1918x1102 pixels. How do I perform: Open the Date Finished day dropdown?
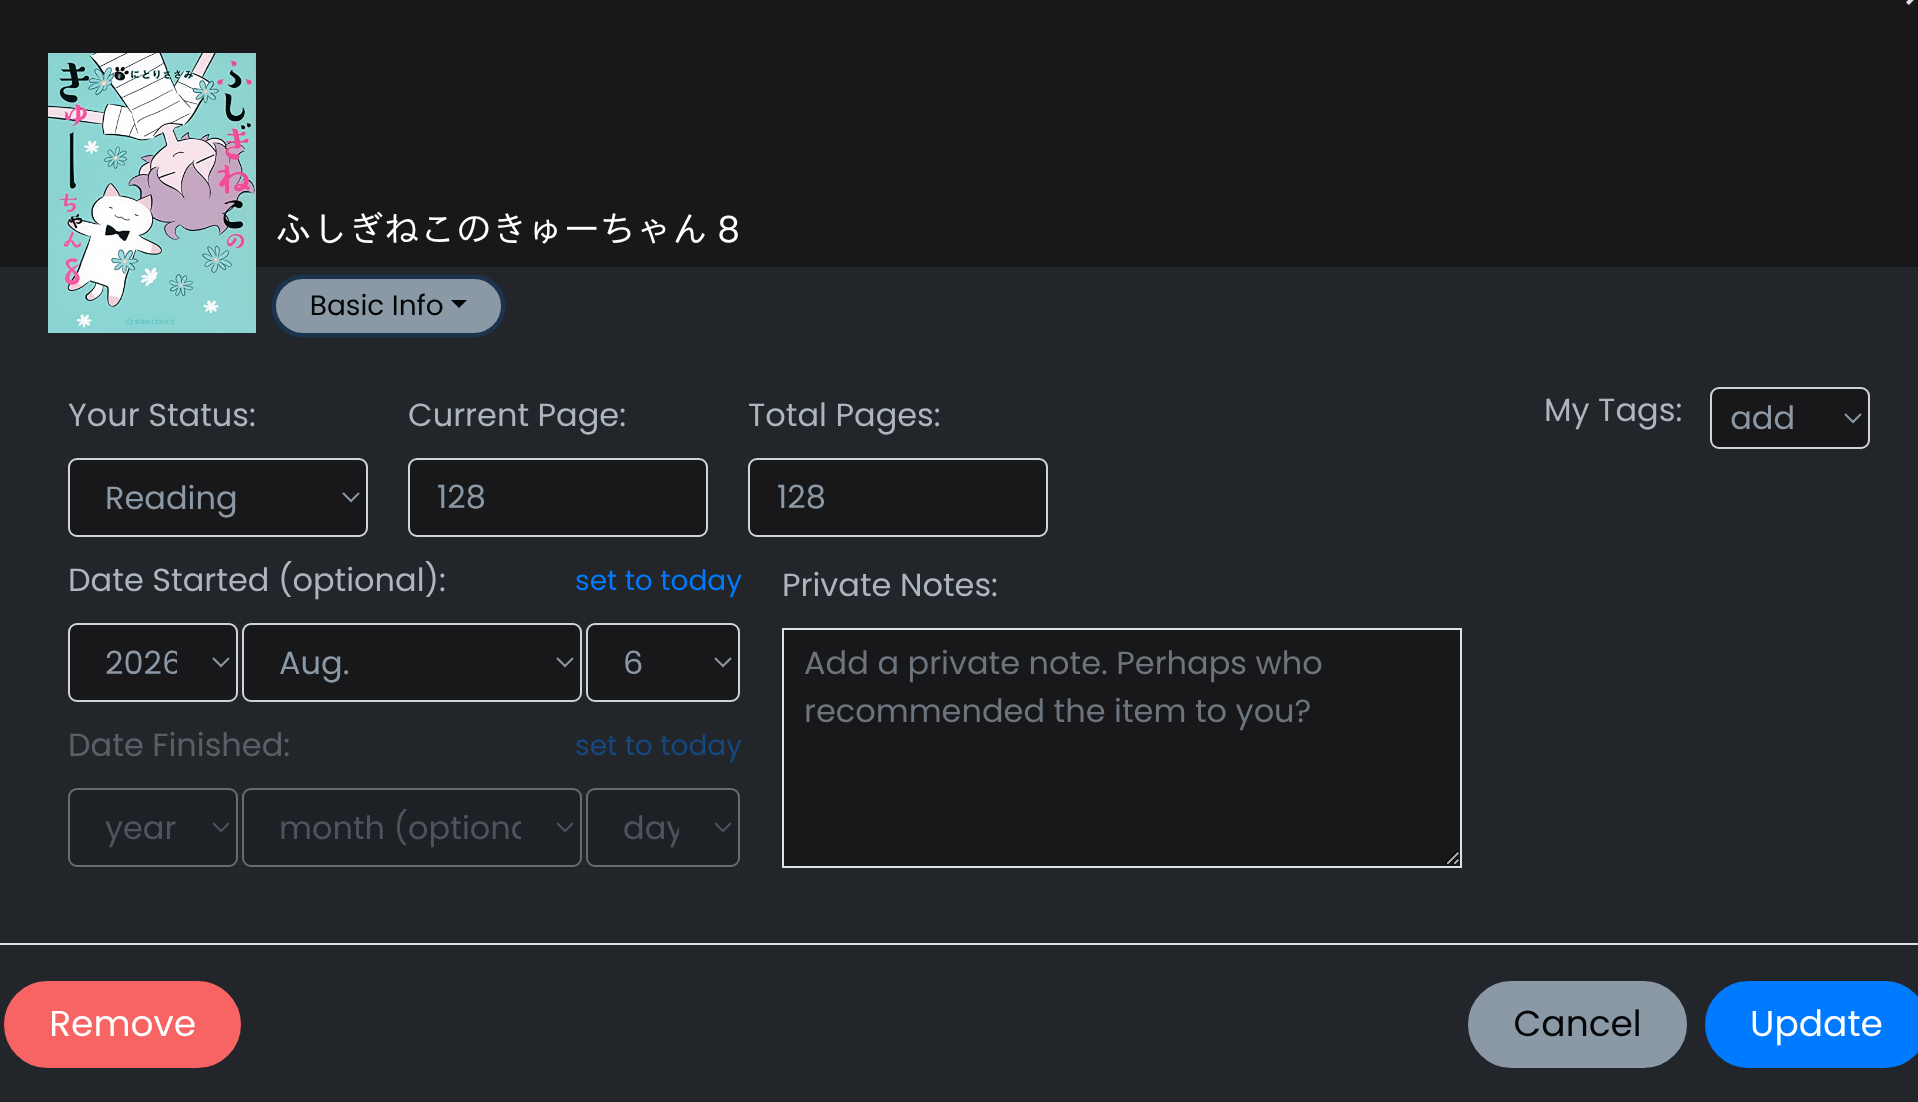(663, 828)
